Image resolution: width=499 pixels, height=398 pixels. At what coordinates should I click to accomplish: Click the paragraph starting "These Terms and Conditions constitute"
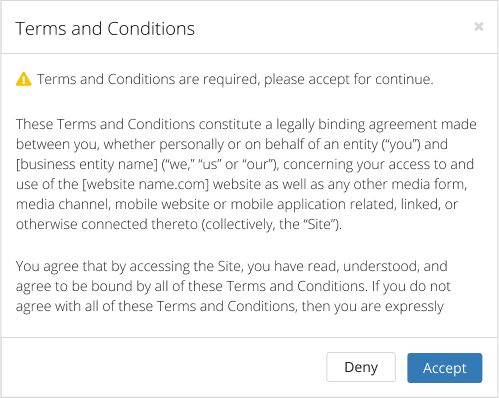coord(246,174)
